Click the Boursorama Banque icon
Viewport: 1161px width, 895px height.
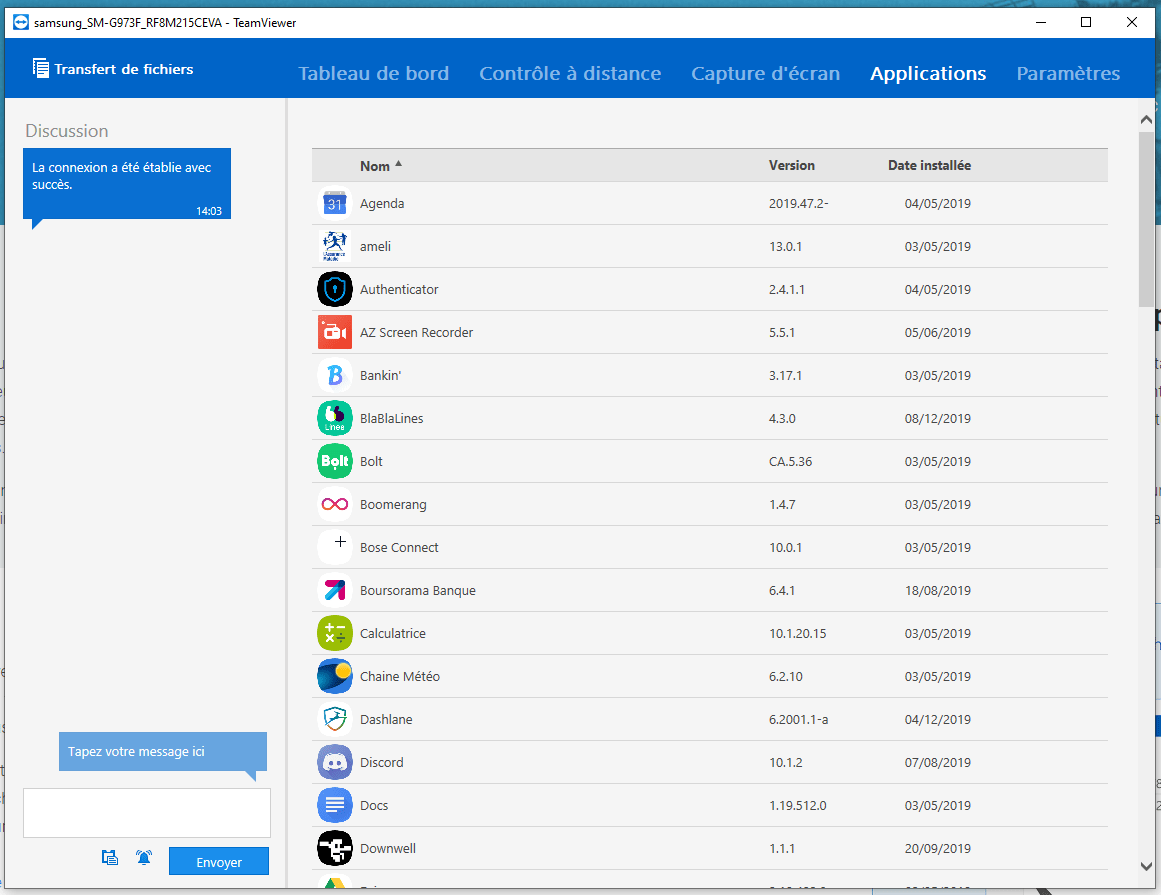pyautogui.click(x=335, y=590)
